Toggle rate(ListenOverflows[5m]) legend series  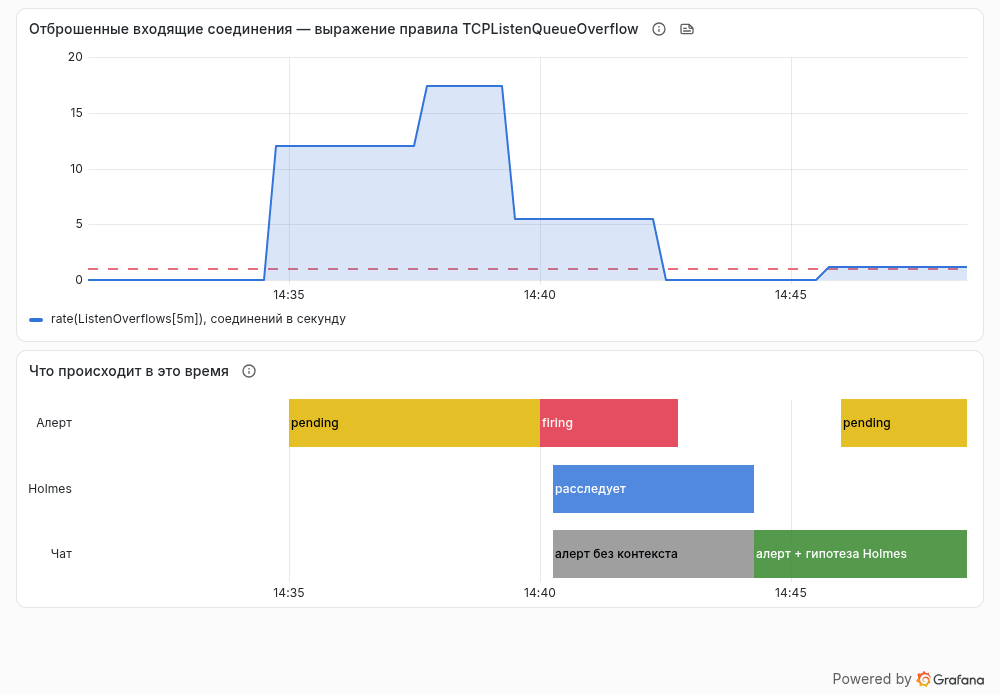pyautogui.click(x=198, y=319)
